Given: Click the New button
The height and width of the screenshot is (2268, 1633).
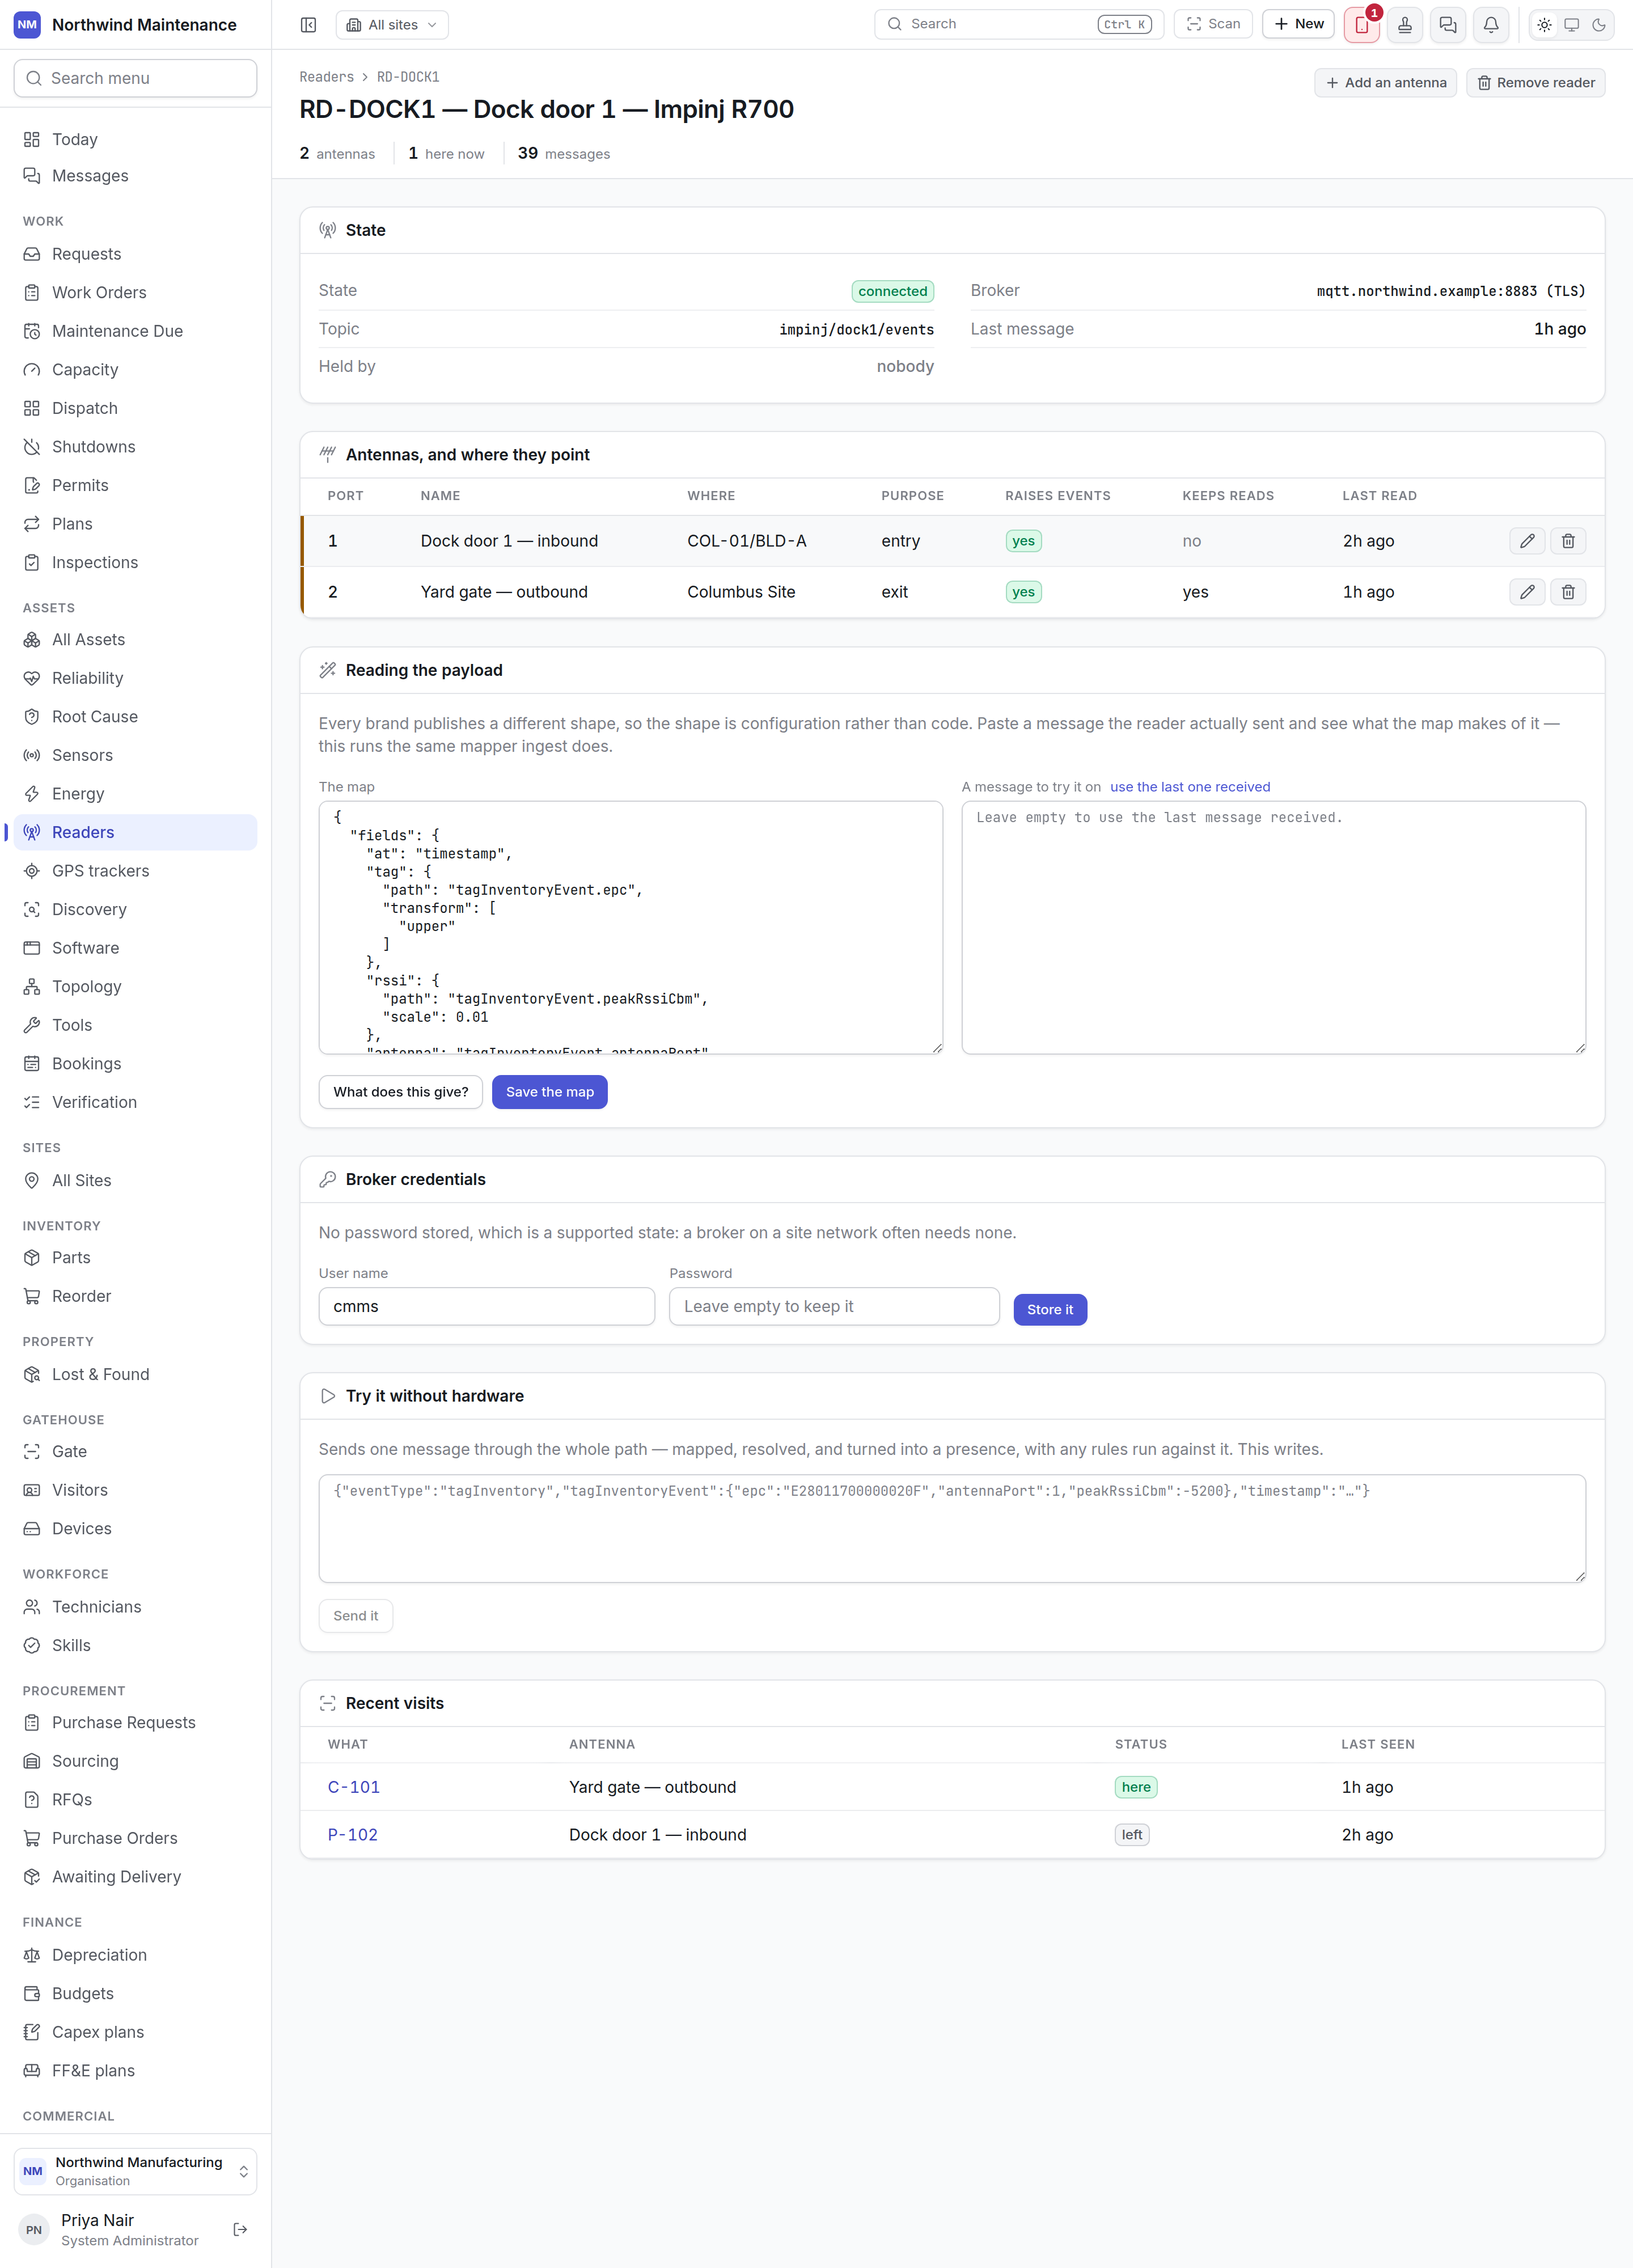Looking at the screenshot, I should [x=1298, y=24].
